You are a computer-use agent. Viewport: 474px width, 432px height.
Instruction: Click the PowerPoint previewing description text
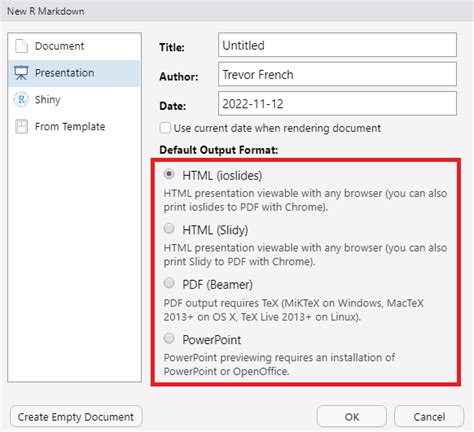(279, 364)
